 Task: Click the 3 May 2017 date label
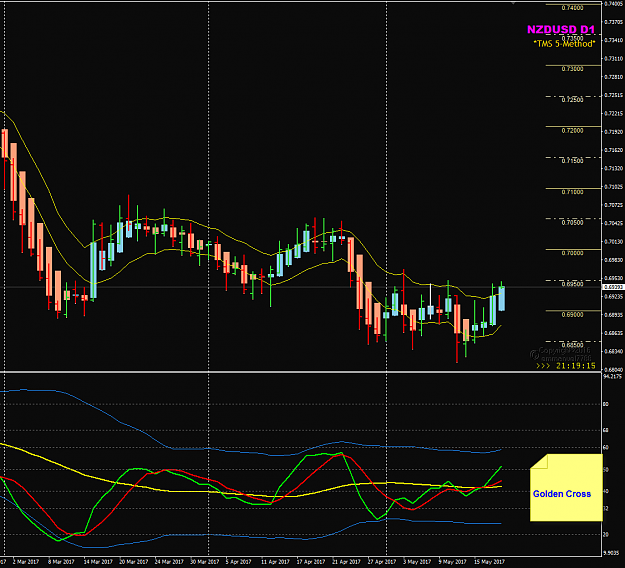tap(417, 562)
